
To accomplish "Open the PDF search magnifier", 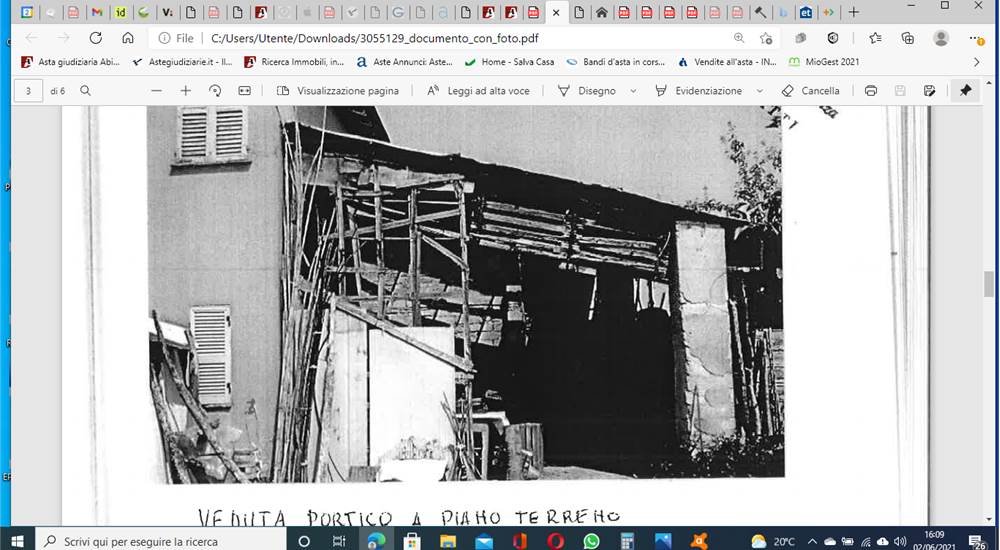I will 85,91.
